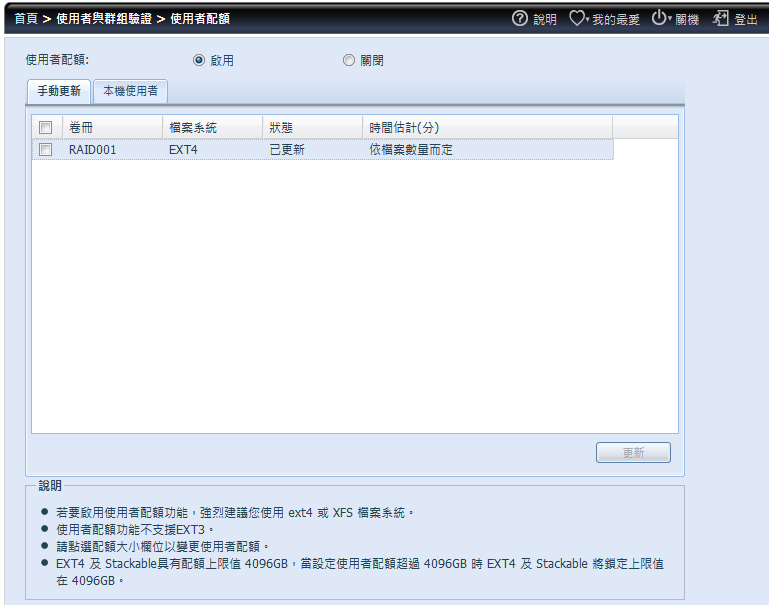Check the RAID001 row checkbox

46,149
